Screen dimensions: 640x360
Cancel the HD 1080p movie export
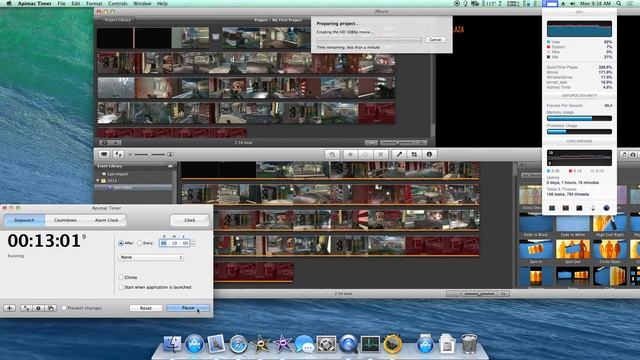435,40
